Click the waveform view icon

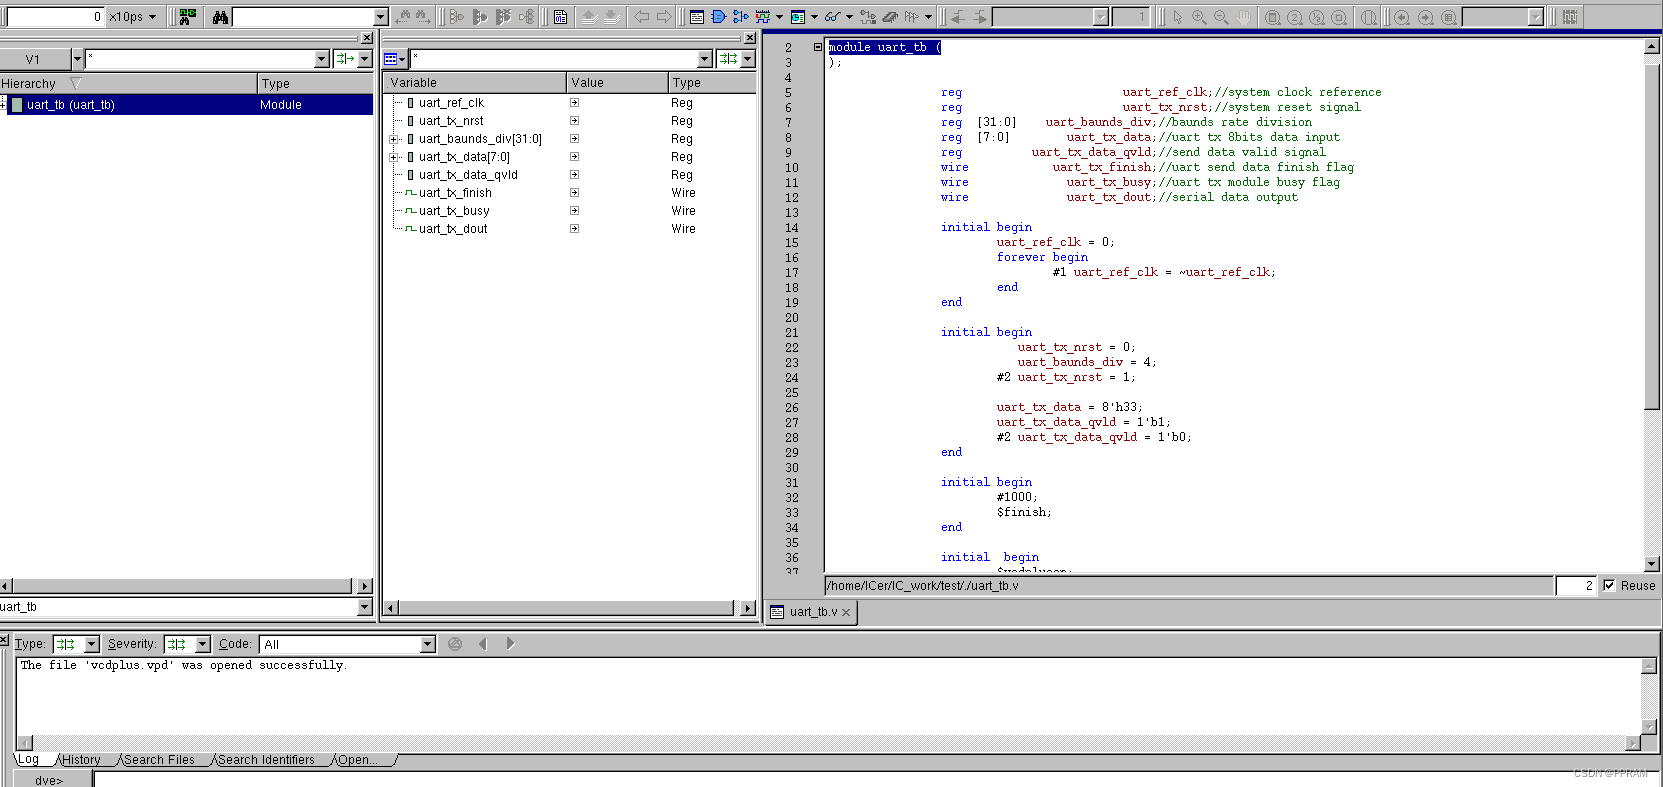pyautogui.click(x=763, y=17)
